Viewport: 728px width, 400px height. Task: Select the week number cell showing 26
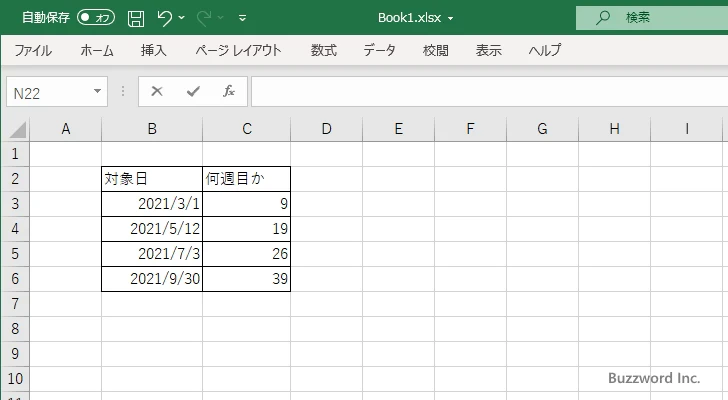click(x=247, y=254)
